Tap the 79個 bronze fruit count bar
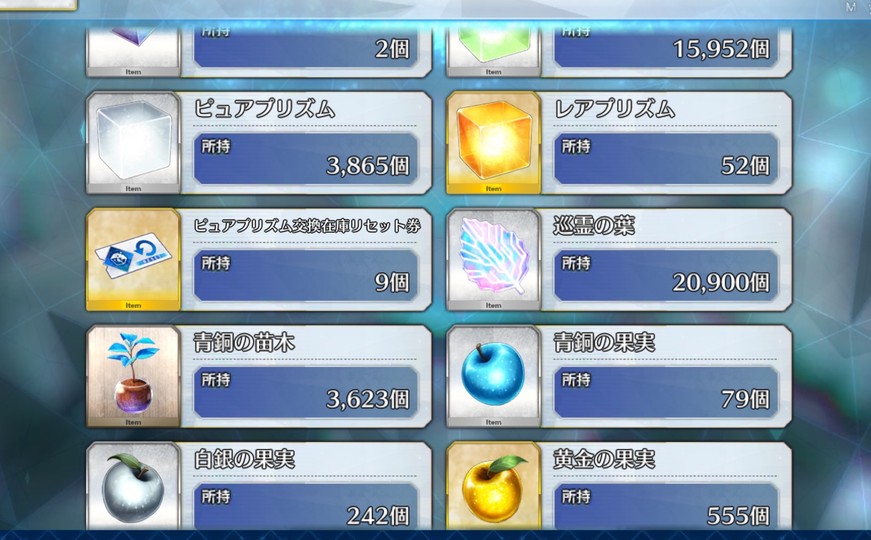This screenshot has width=871, height=540. point(665,392)
